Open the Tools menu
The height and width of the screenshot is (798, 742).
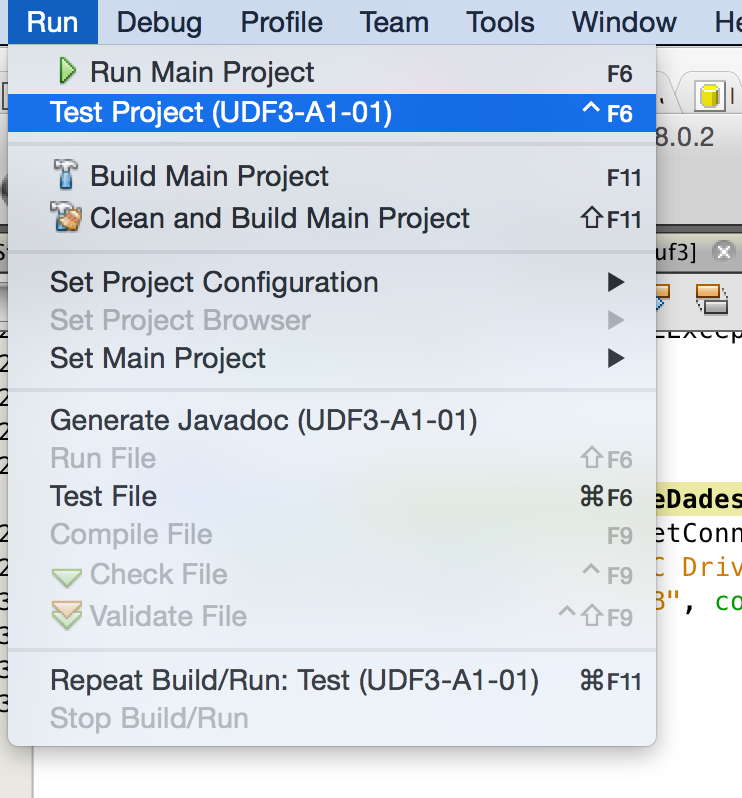point(500,22)
